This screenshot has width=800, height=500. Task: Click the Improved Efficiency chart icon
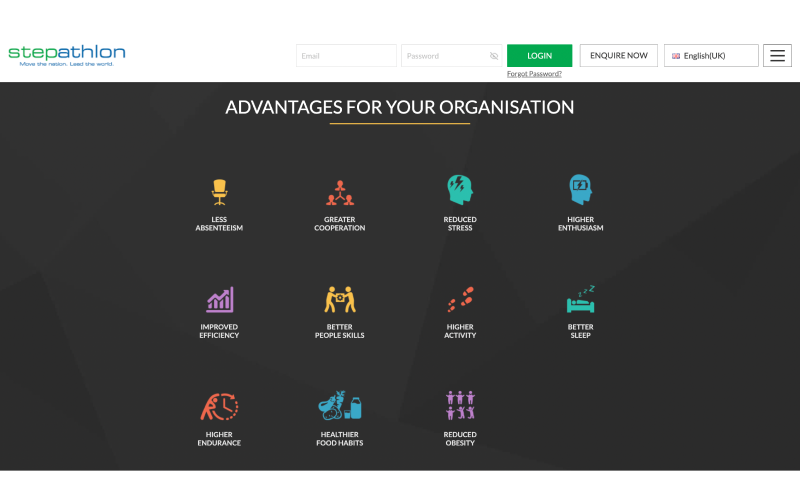point(220,299)
